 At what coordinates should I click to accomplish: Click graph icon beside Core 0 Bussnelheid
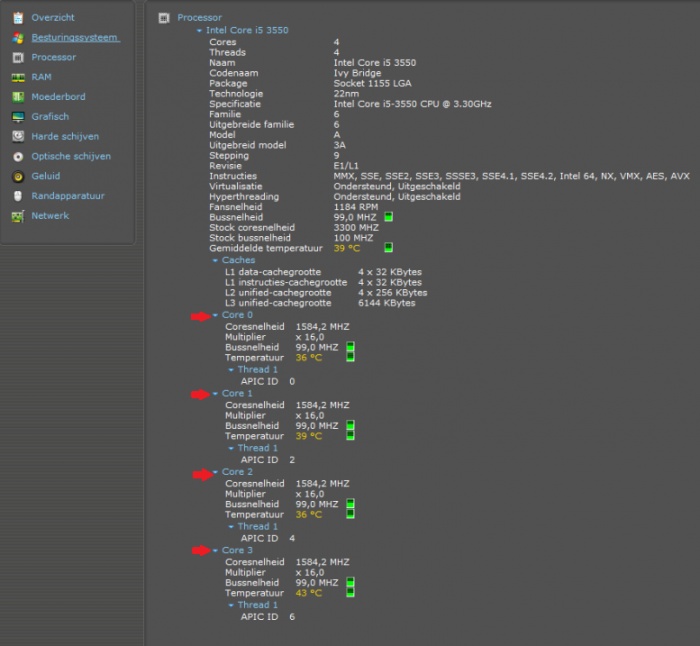pyautogui.click(x=350, y=347)
